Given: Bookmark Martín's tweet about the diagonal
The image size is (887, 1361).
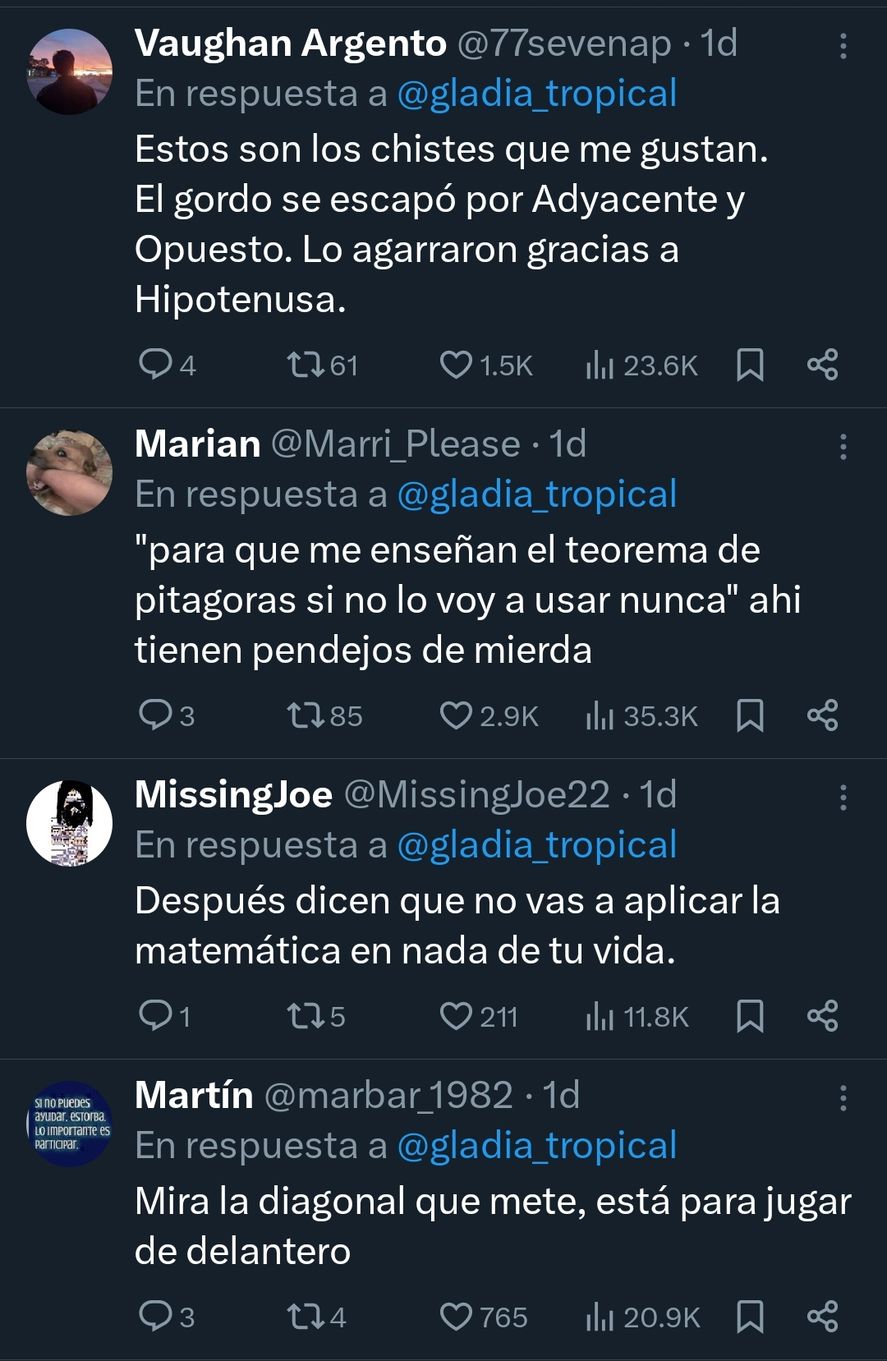Looking at the screenshot, I should [x=750, y=1318].
